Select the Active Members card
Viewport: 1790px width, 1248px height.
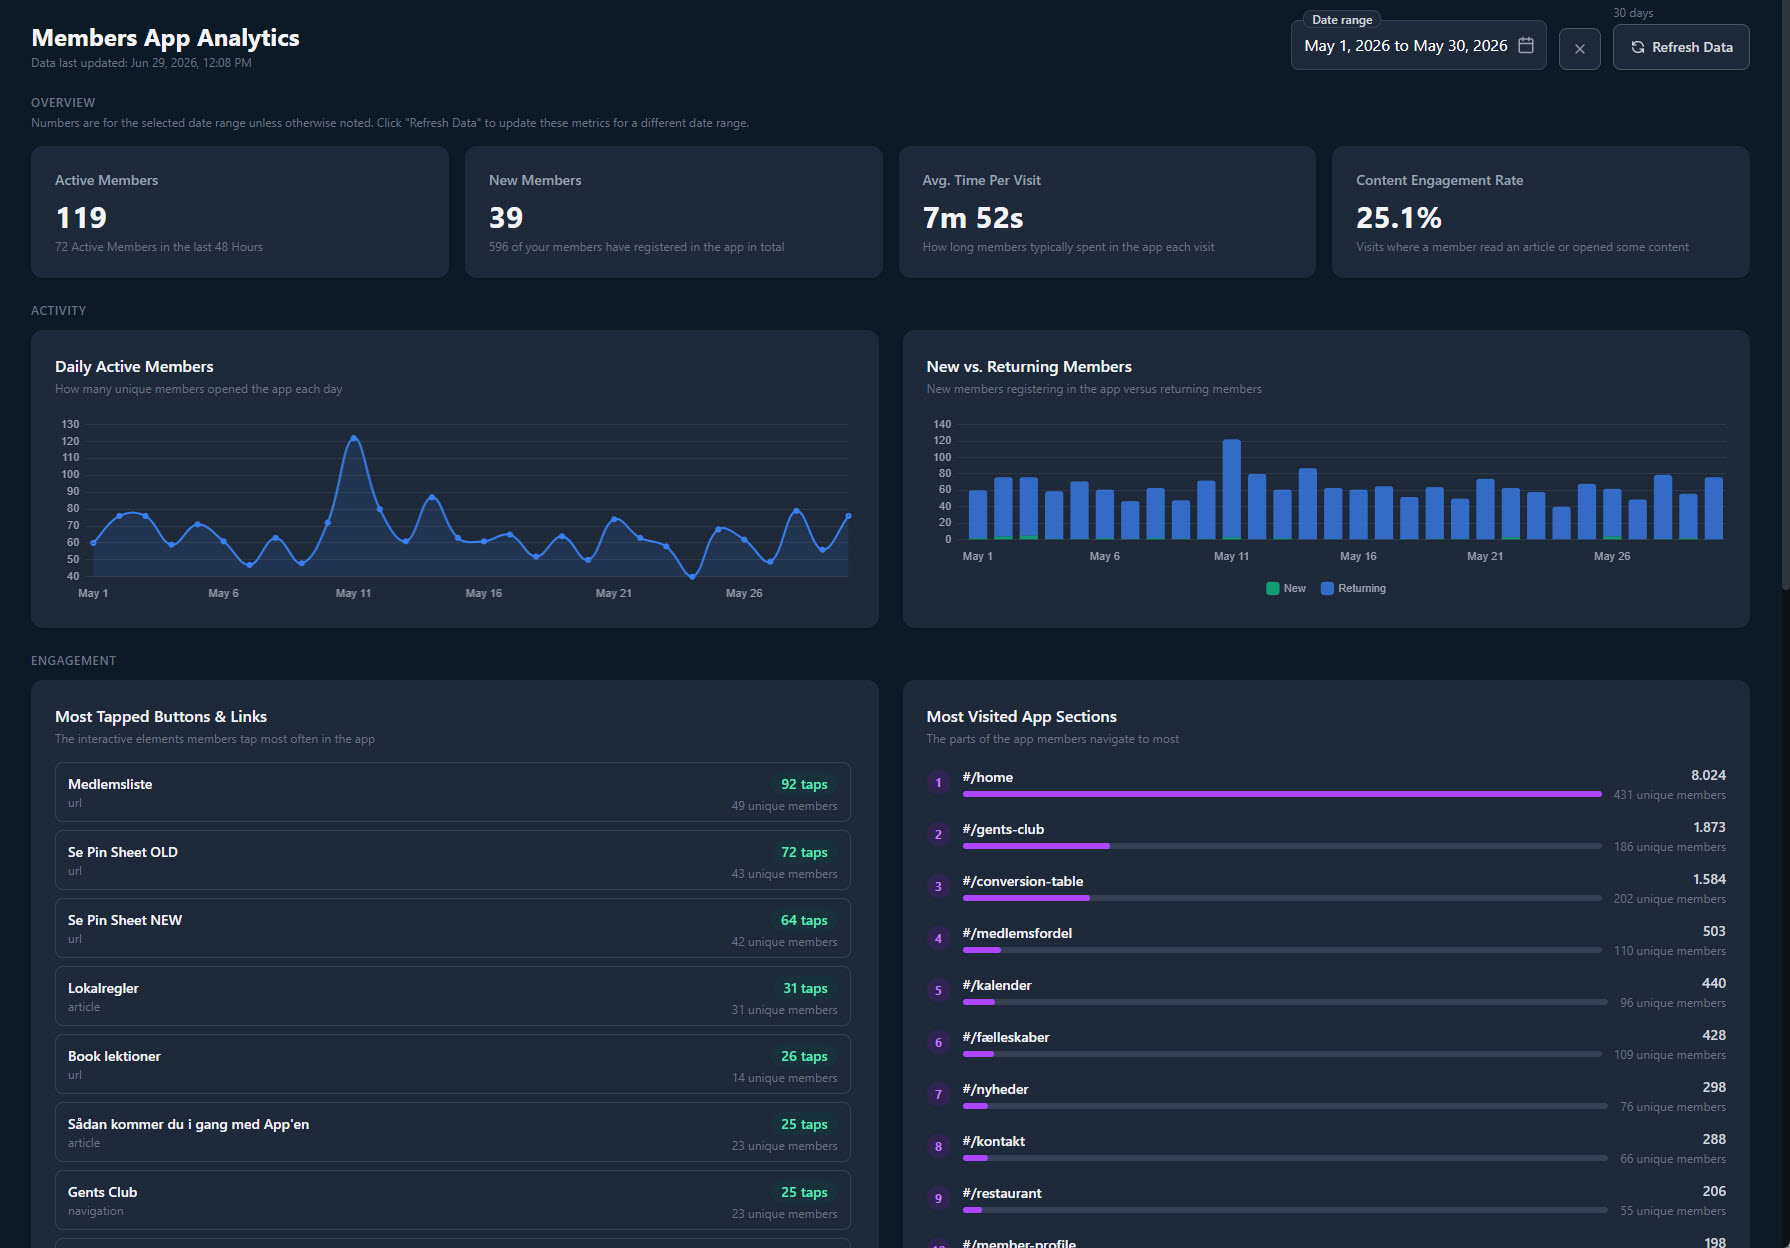(240, 212)
